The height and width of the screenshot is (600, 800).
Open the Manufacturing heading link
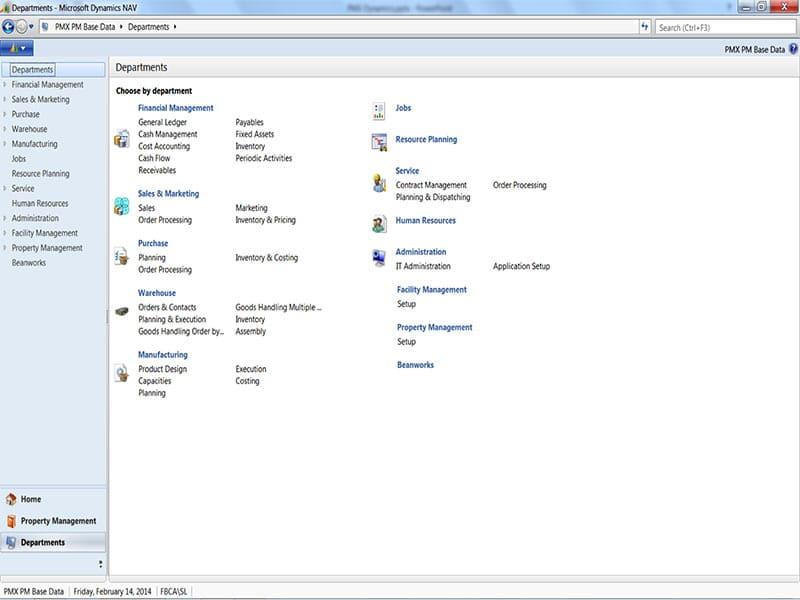tap(163, 355)
